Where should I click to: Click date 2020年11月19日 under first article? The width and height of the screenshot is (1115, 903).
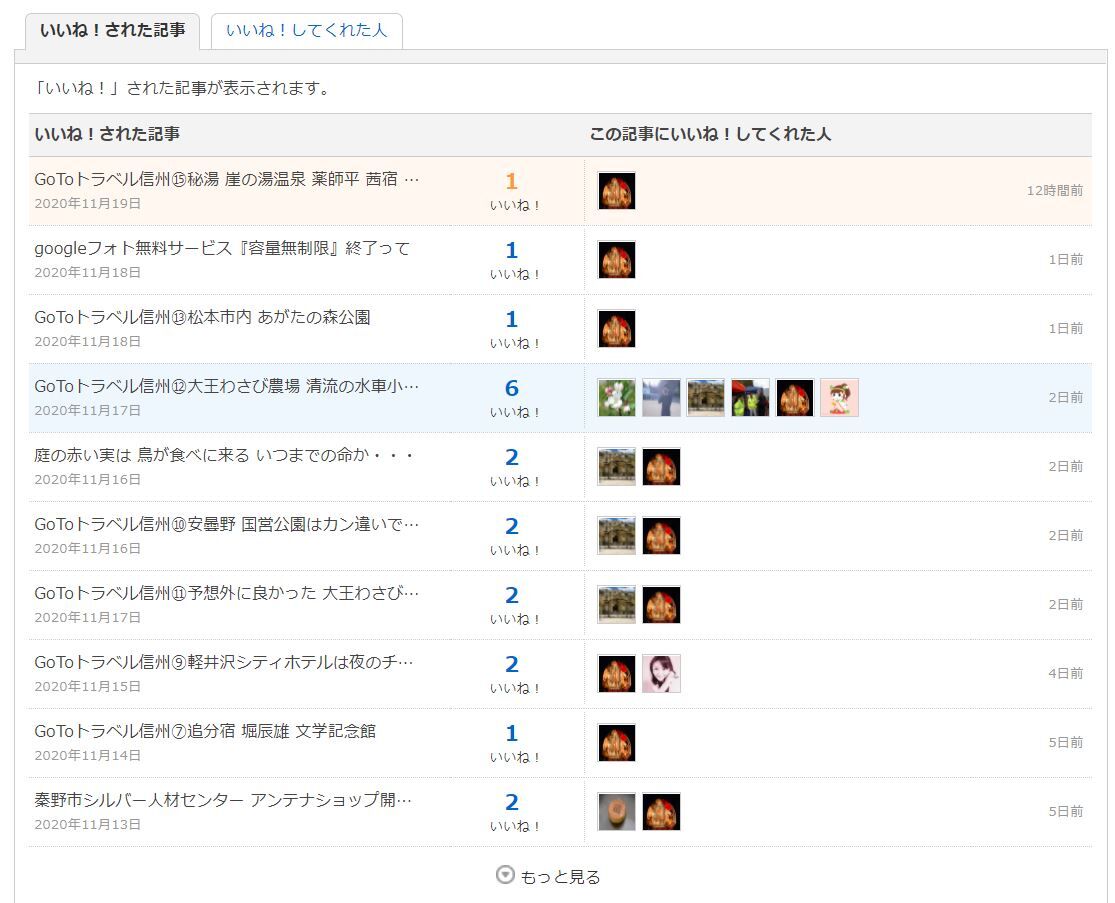(87, 203)
